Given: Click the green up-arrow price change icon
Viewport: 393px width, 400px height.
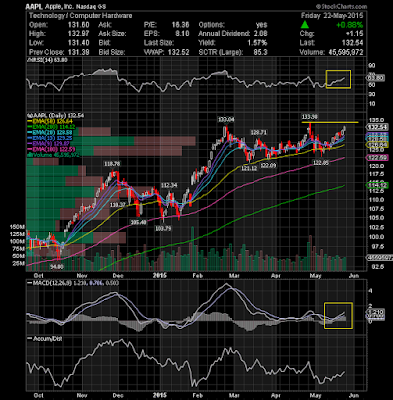Looking at the screenshot, I should (x=304, y=25).
